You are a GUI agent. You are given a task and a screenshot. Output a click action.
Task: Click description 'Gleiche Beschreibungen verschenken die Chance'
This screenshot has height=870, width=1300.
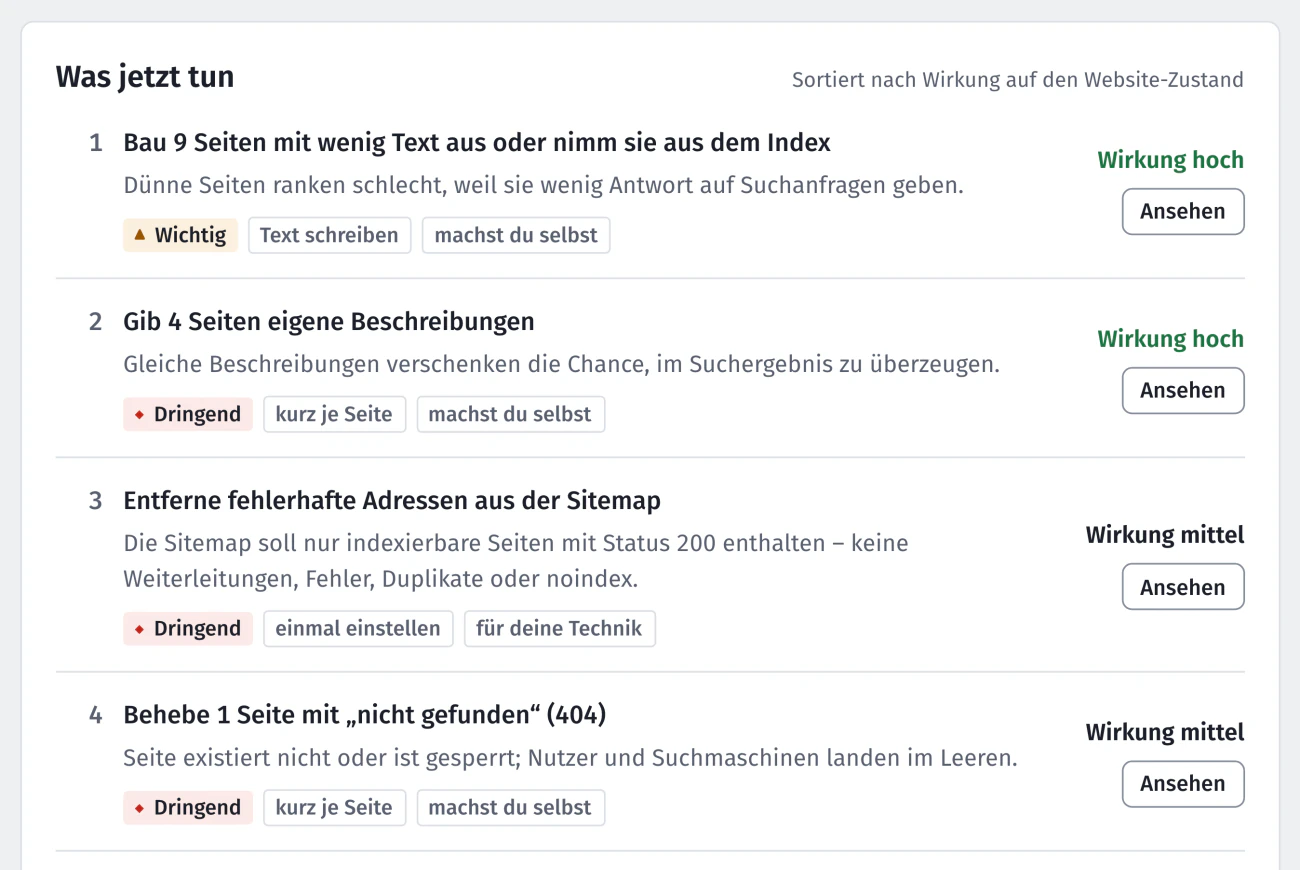(x=561, y=365)
